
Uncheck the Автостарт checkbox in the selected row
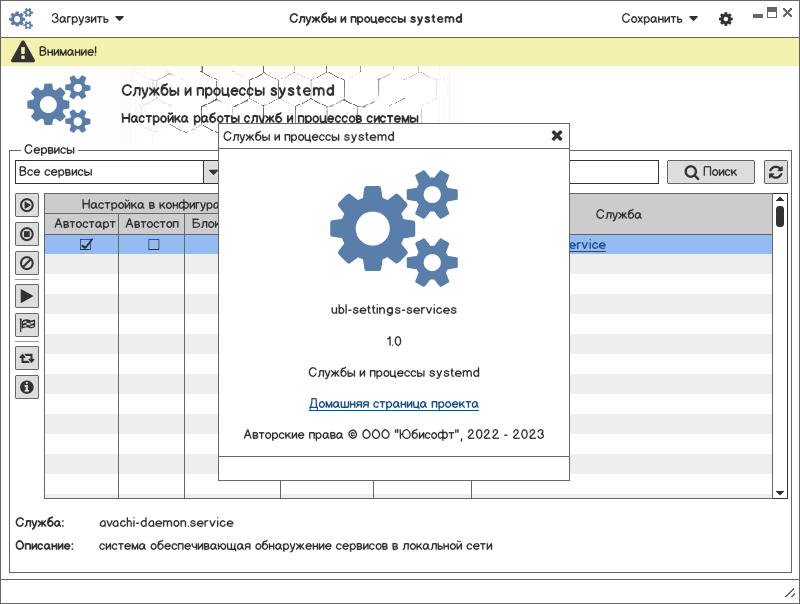86,245
